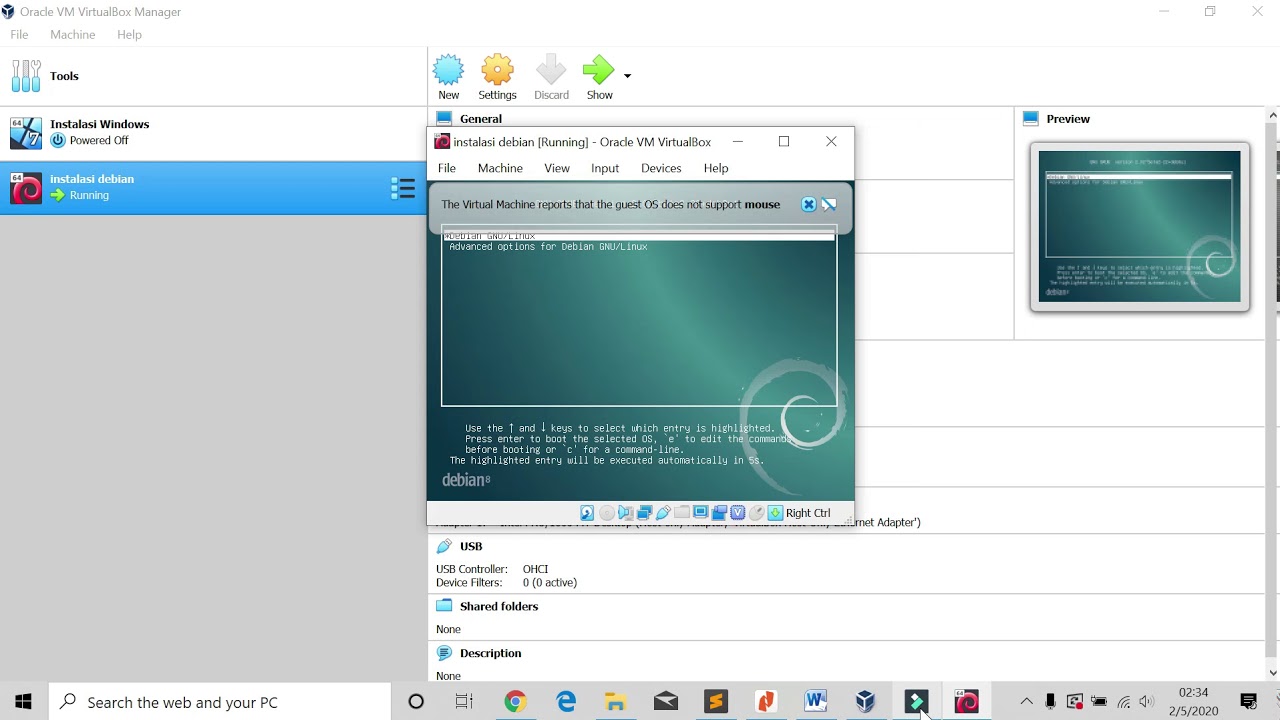Image resolution: width=1280 pixels, height=720 pixels.
Task: Click the mouse integration status icon
Action: [757, 513]
